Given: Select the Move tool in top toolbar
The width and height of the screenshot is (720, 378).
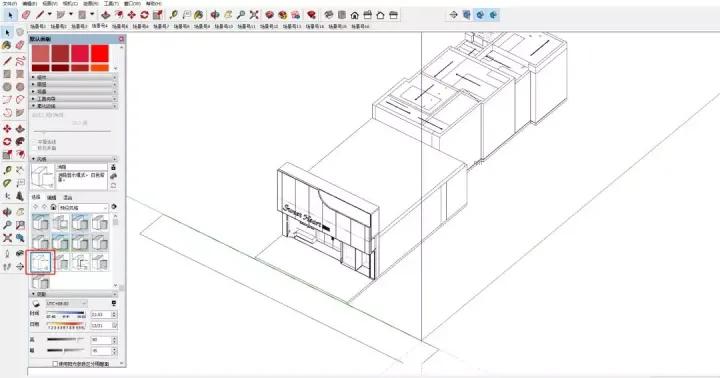Looking at the screenshot, I should (x=131, y=15).
